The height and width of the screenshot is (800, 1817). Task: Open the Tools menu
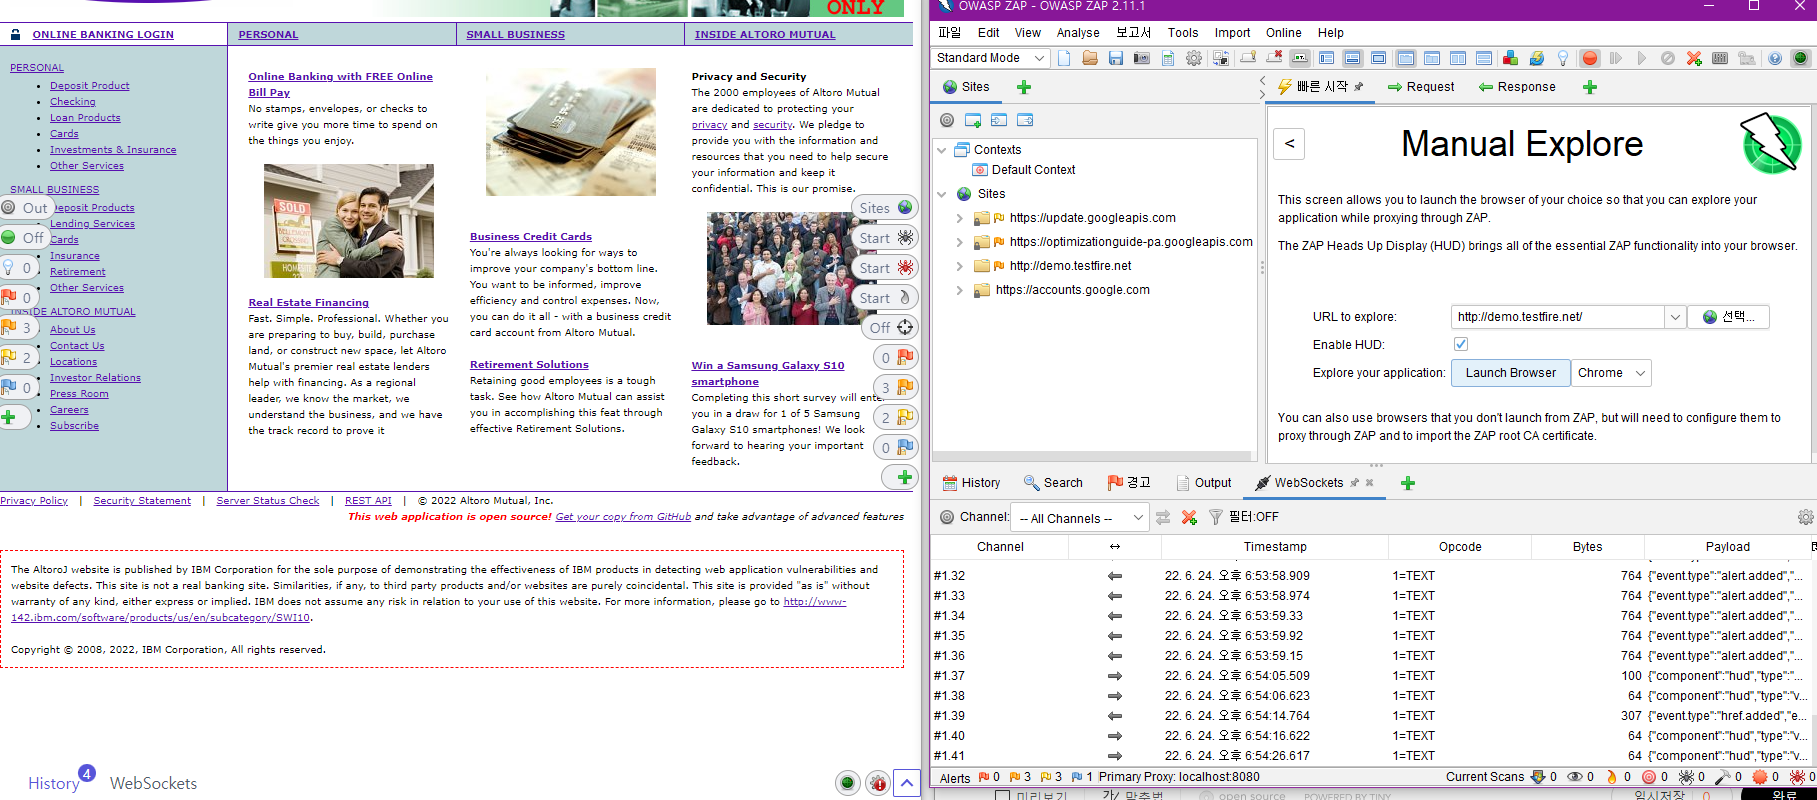coord(1183,33)
